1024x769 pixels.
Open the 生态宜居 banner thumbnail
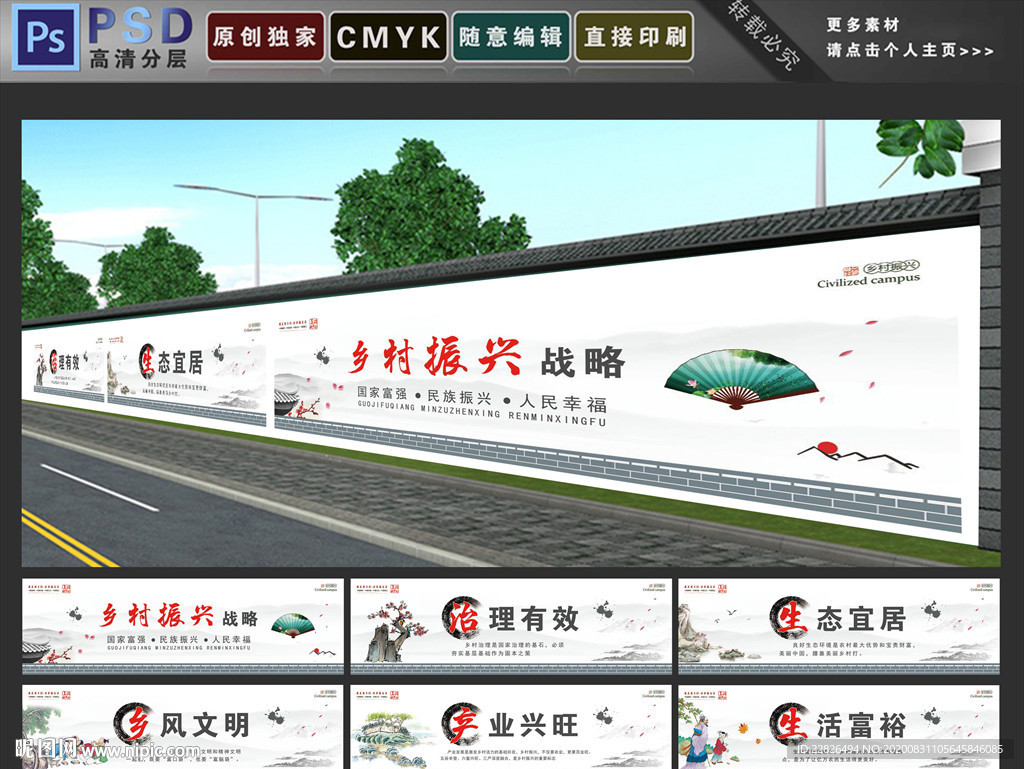click(839, 626)
